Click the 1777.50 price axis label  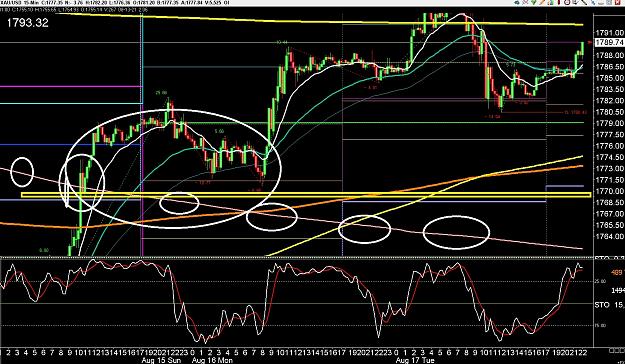(610, 135)
